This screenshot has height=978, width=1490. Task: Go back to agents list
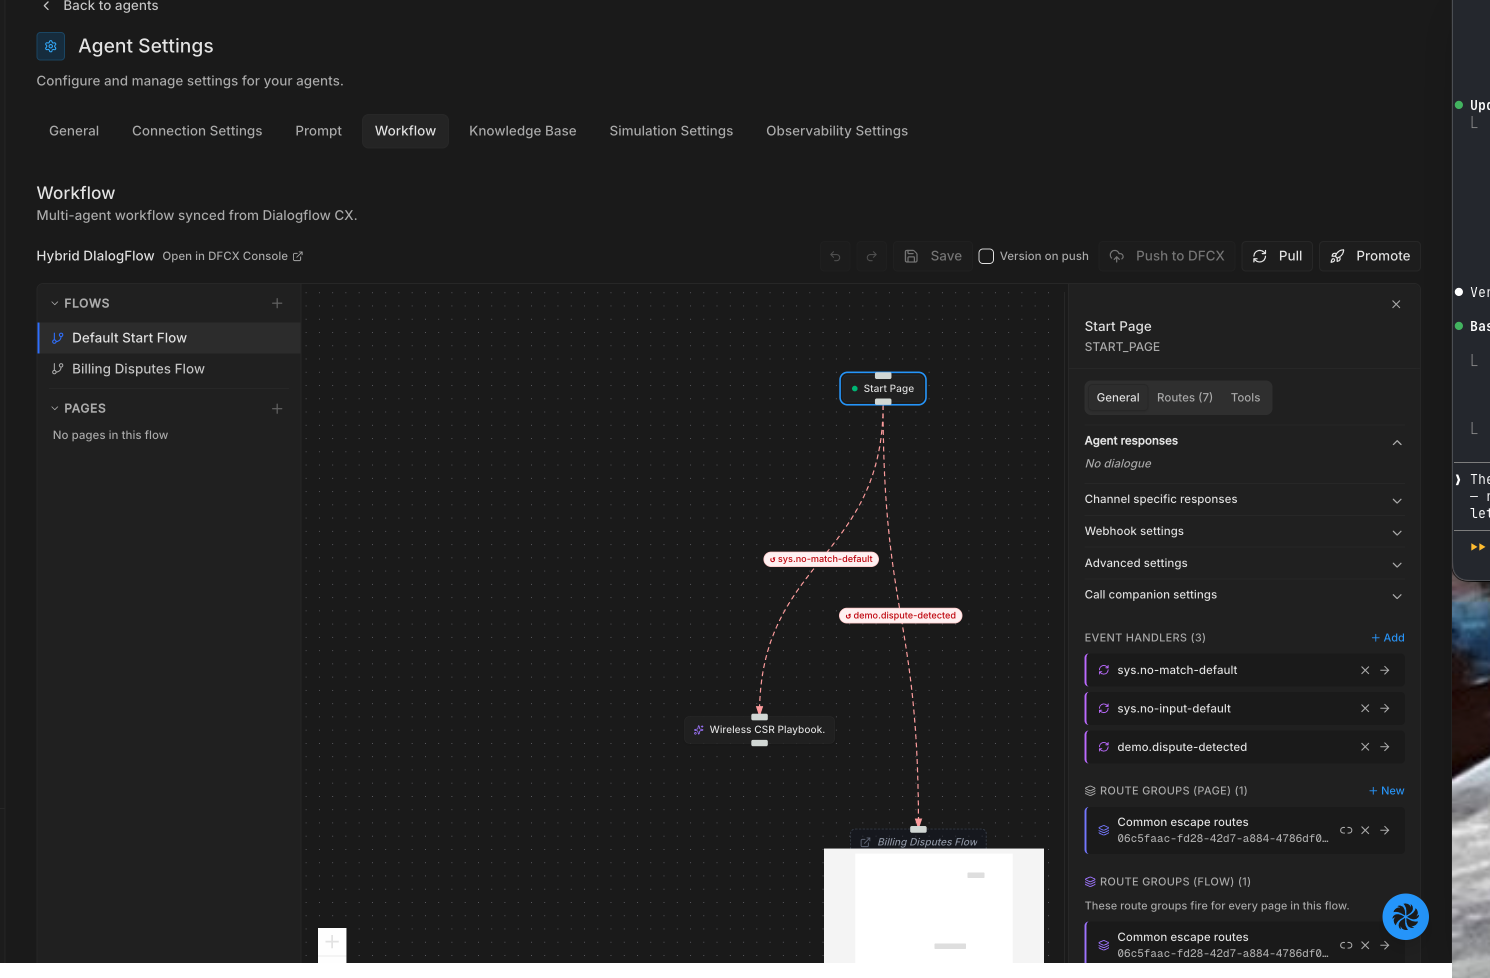(100, 6)
